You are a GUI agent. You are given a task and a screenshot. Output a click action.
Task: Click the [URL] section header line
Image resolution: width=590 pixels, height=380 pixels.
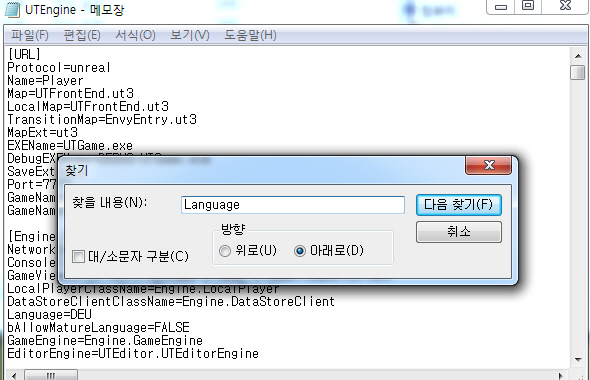24,55
